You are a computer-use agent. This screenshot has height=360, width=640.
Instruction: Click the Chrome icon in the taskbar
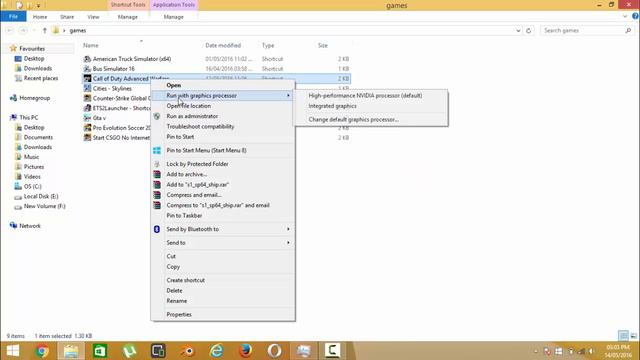click(x=42, y=351)
